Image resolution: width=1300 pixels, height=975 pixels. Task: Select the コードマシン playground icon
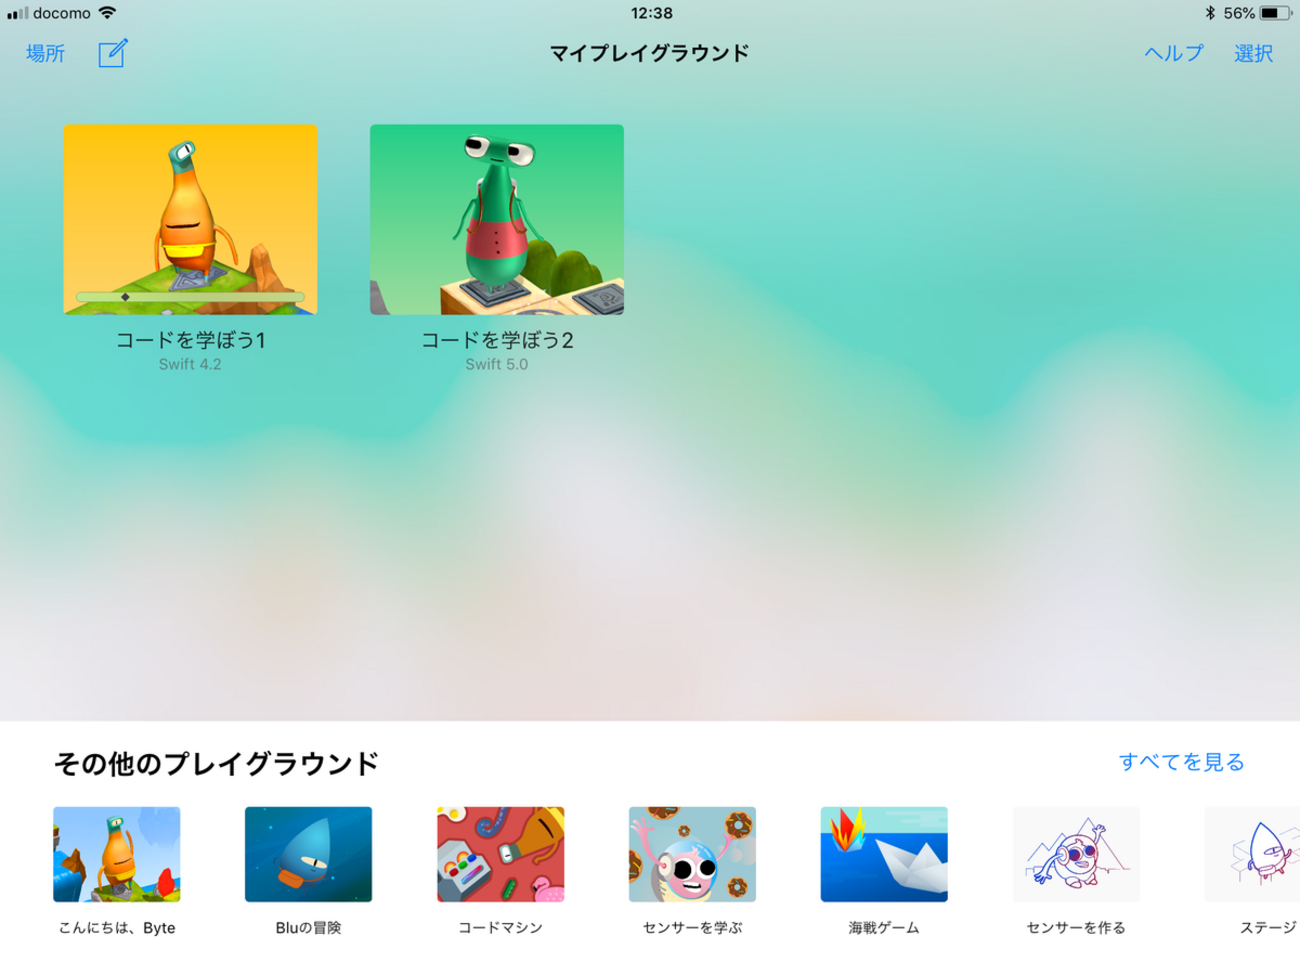coord(500,854)
